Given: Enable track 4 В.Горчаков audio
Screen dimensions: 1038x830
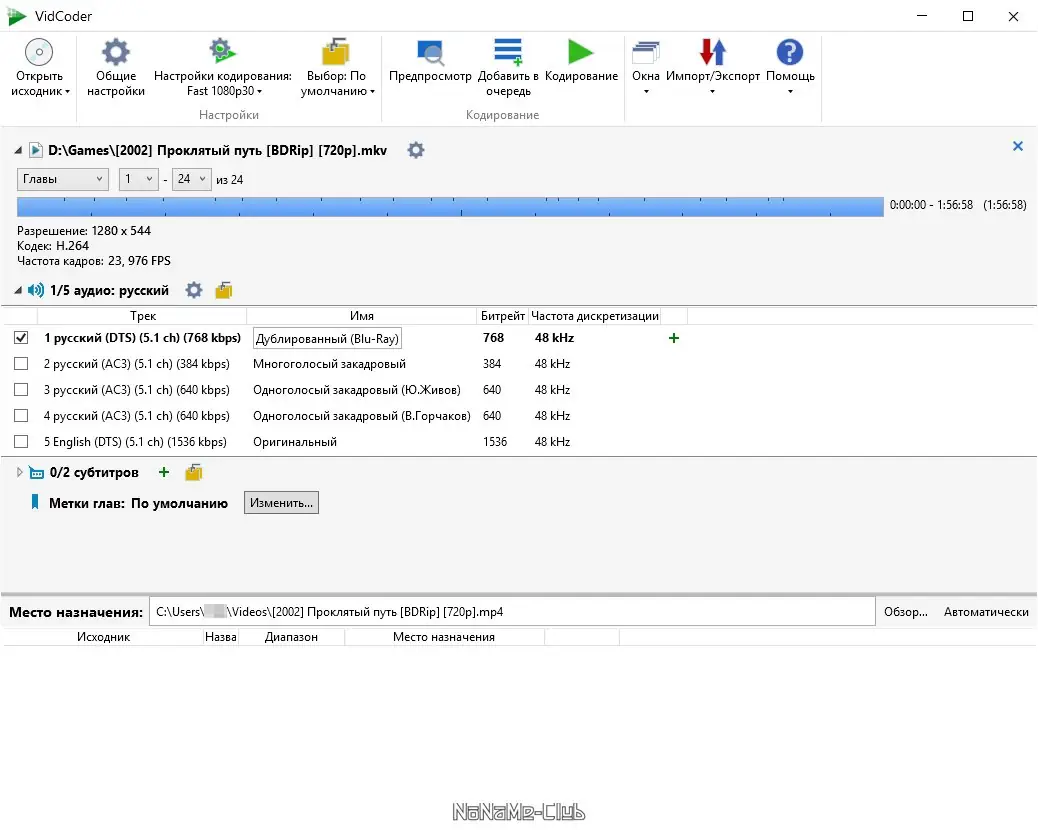Looking at the screenshot, I should [x=21, y=415].
